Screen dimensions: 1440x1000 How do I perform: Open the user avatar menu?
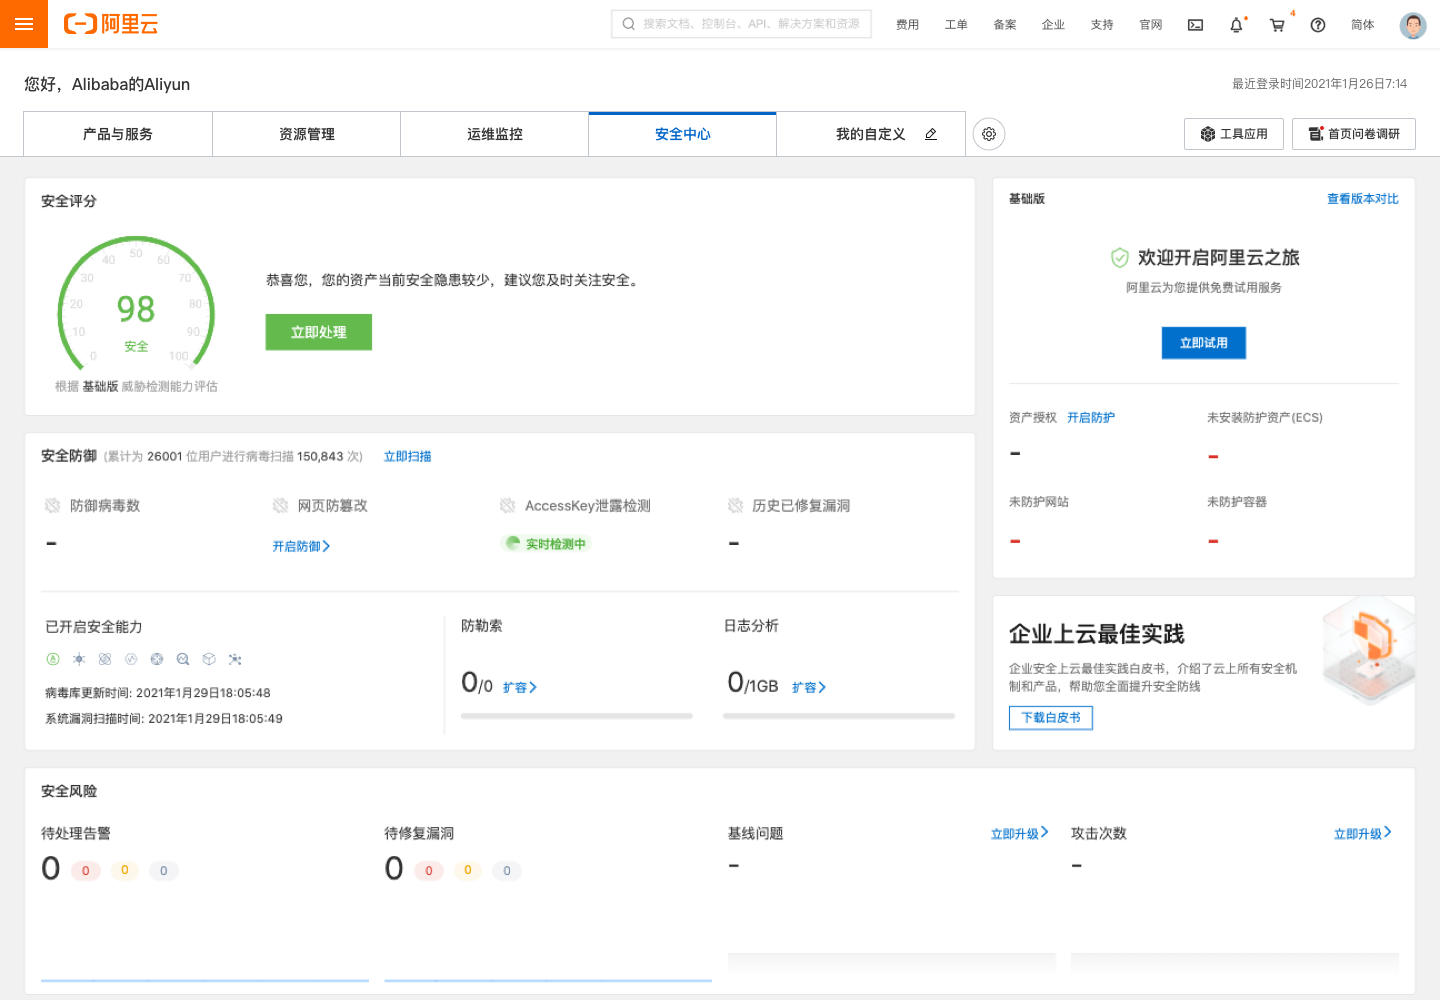tap(1413, 25)
